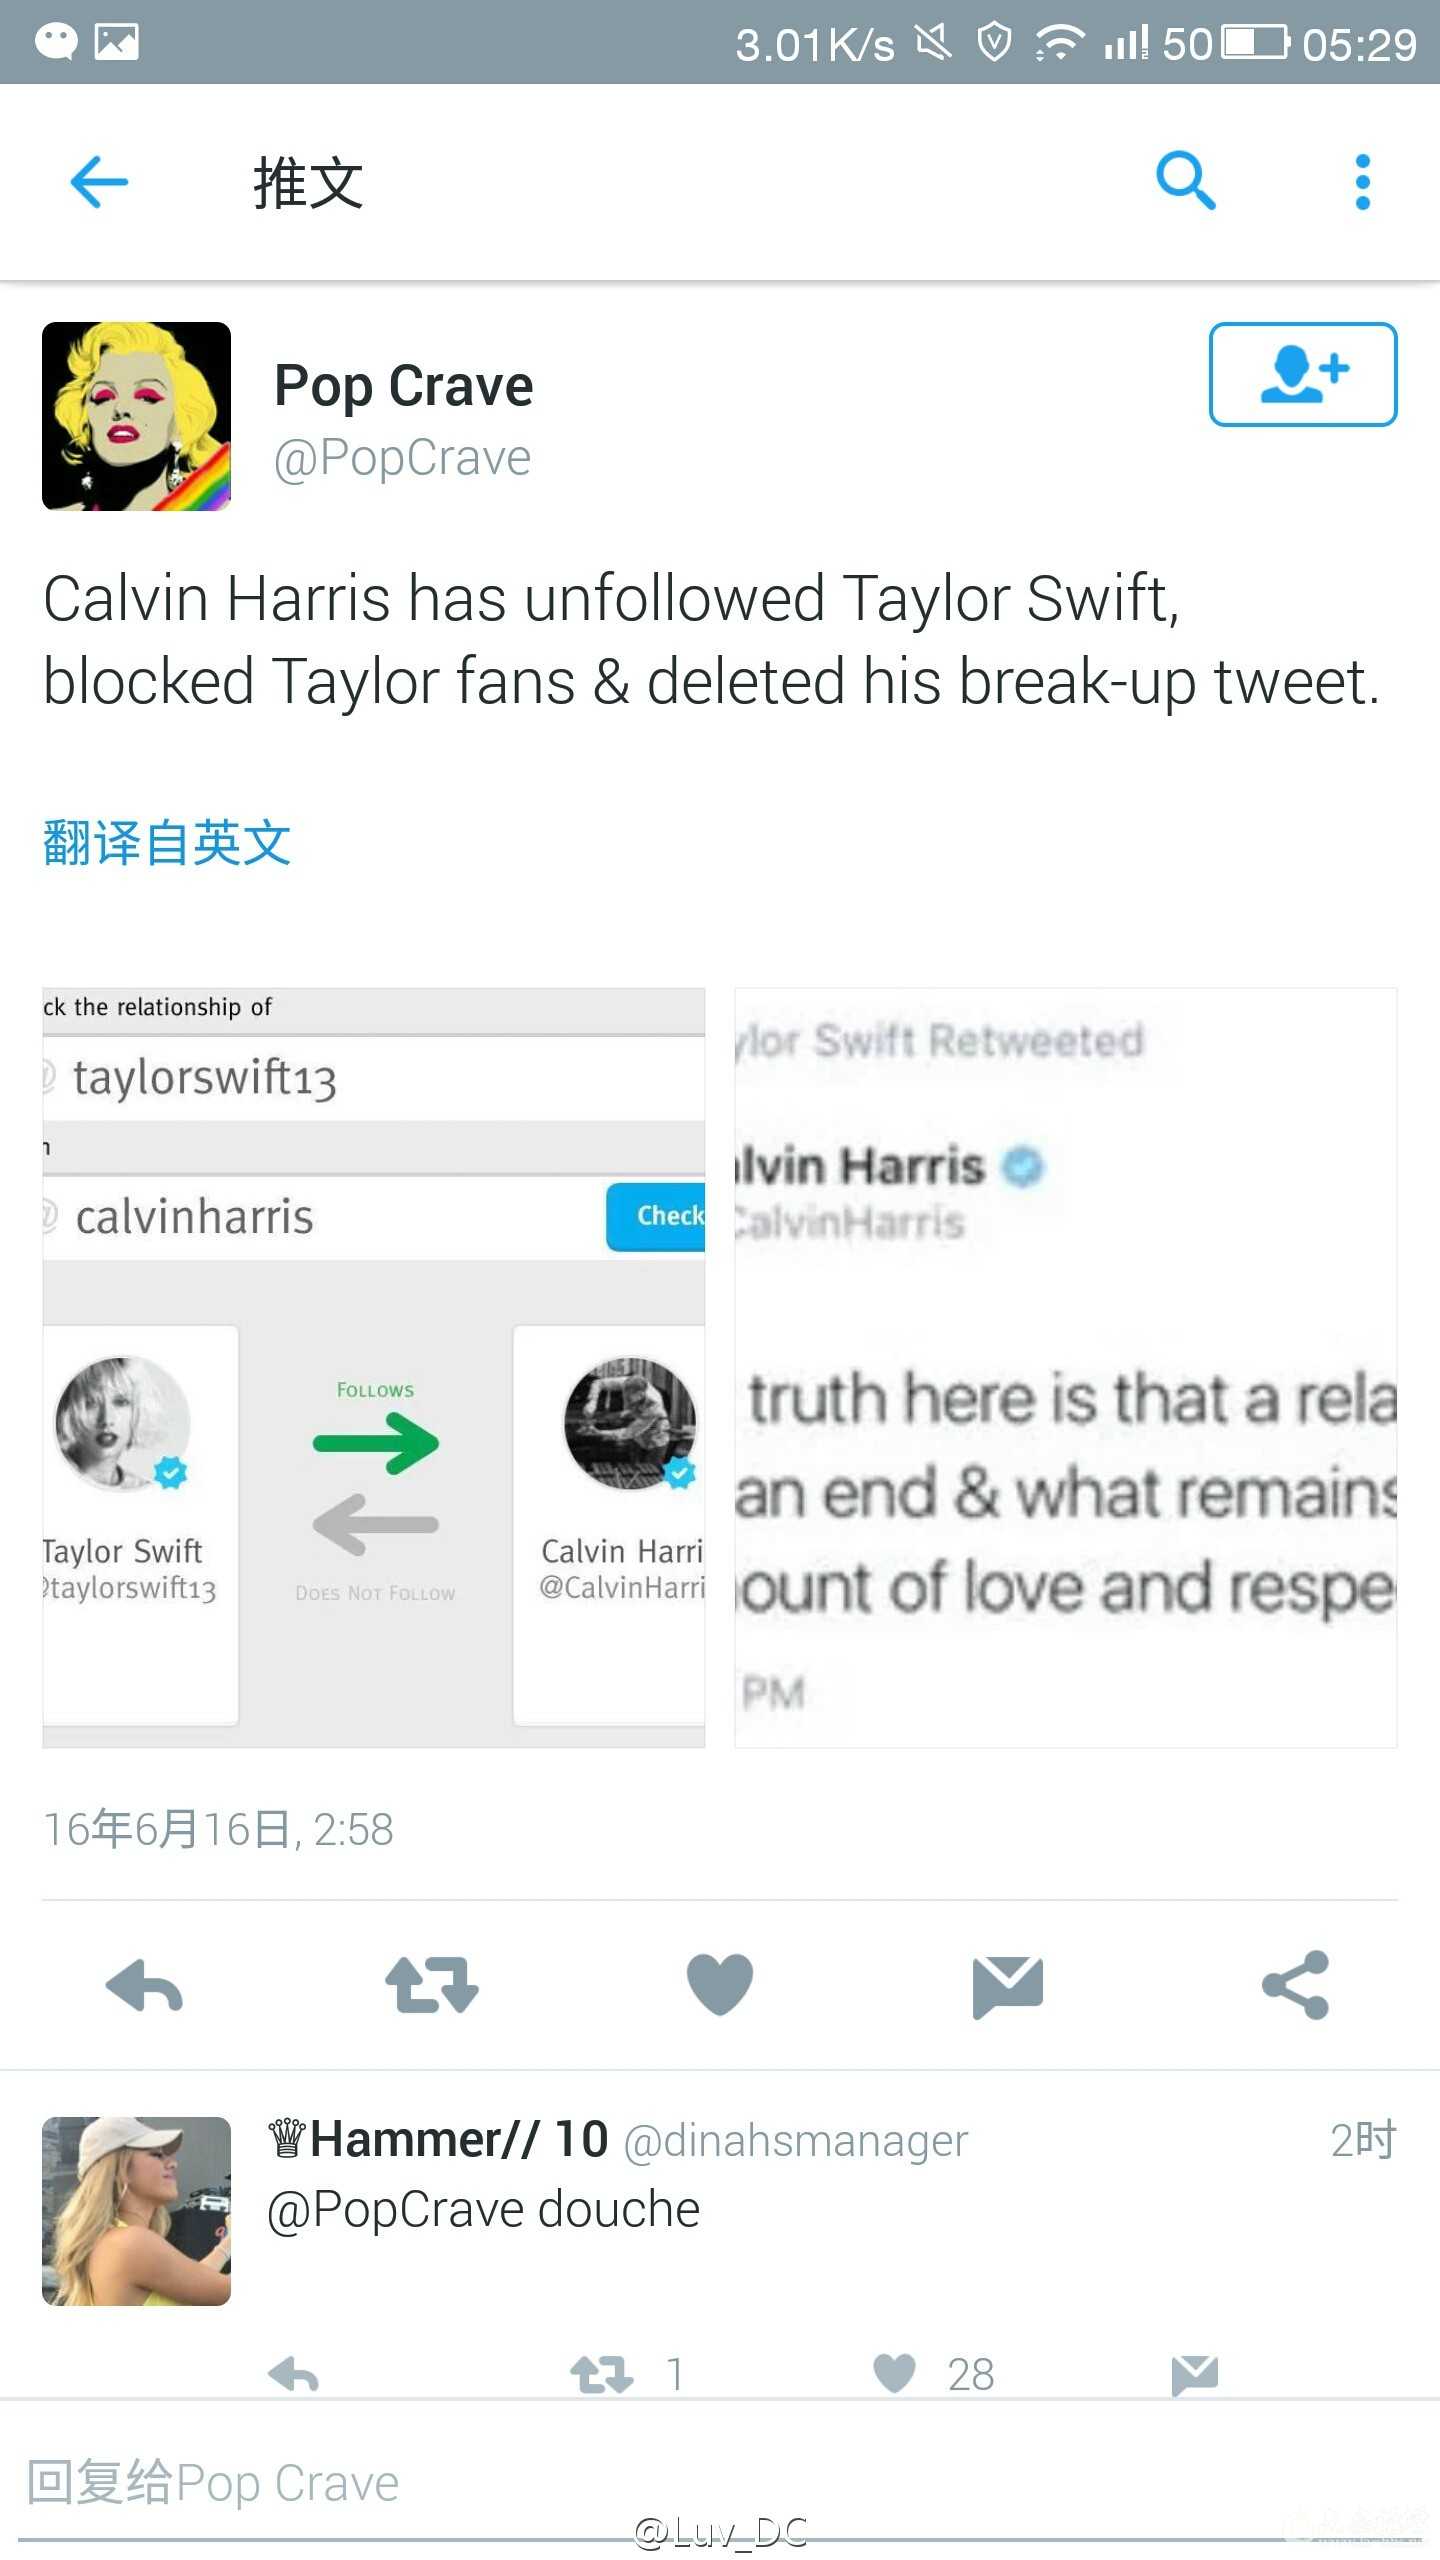The image size is (1440, 2560).
Task: Retweet the Pop Crave tweet
Action: [432, 1985]
